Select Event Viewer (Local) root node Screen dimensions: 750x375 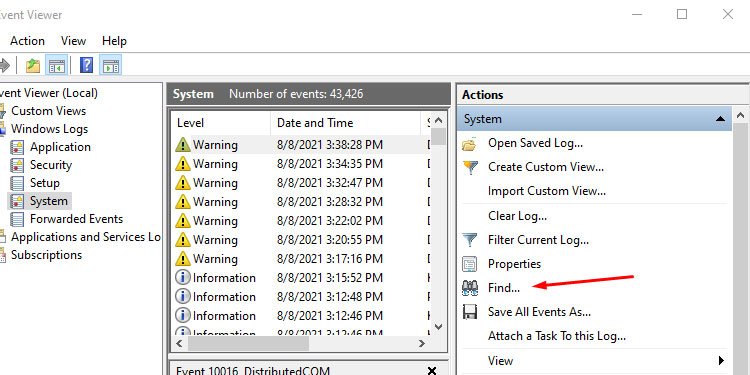(49, 93)
